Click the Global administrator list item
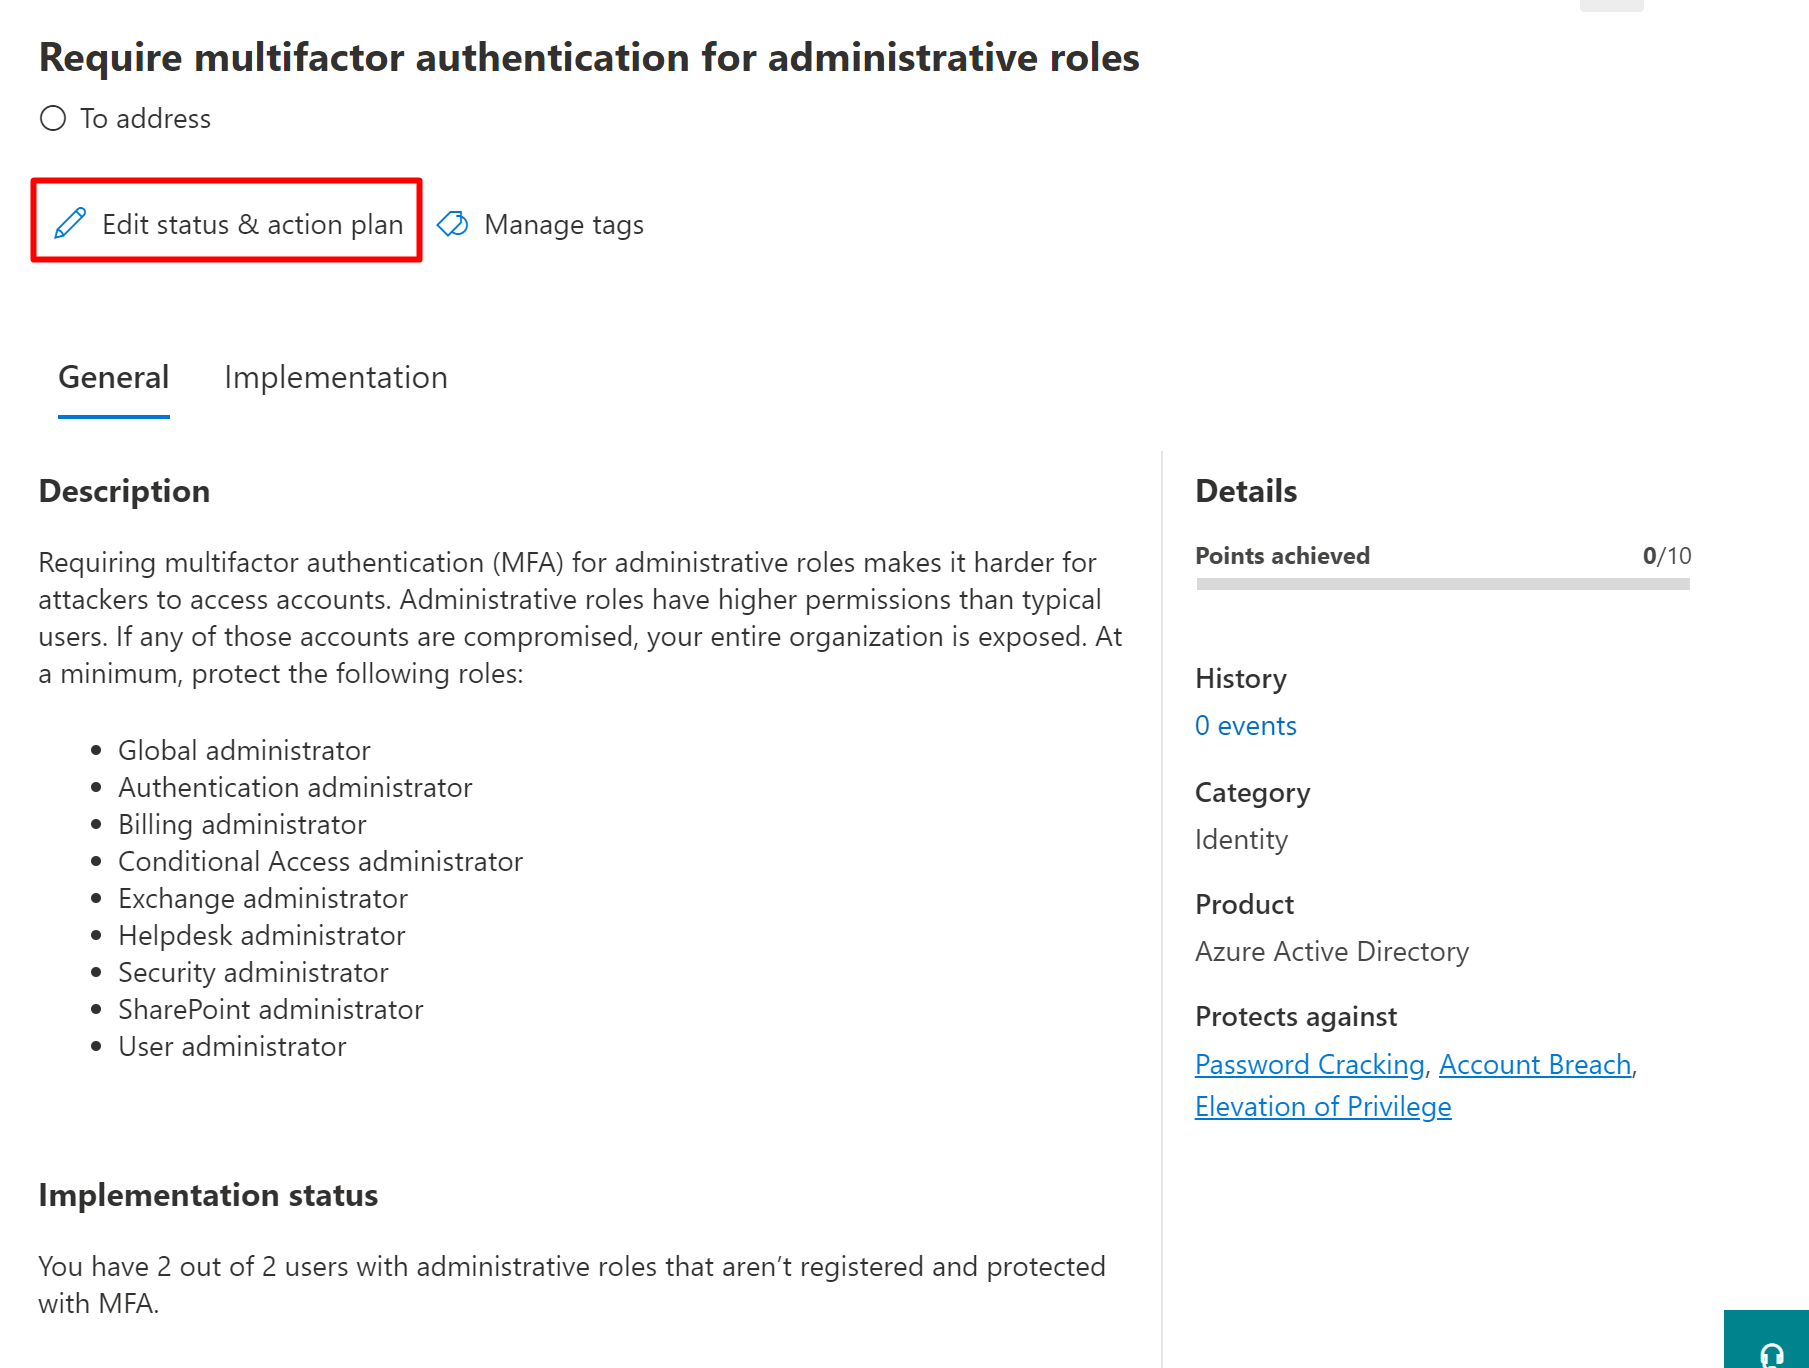Image resolution: width=1809 pixels, height=1368 pixels. (x=244, y=750)
